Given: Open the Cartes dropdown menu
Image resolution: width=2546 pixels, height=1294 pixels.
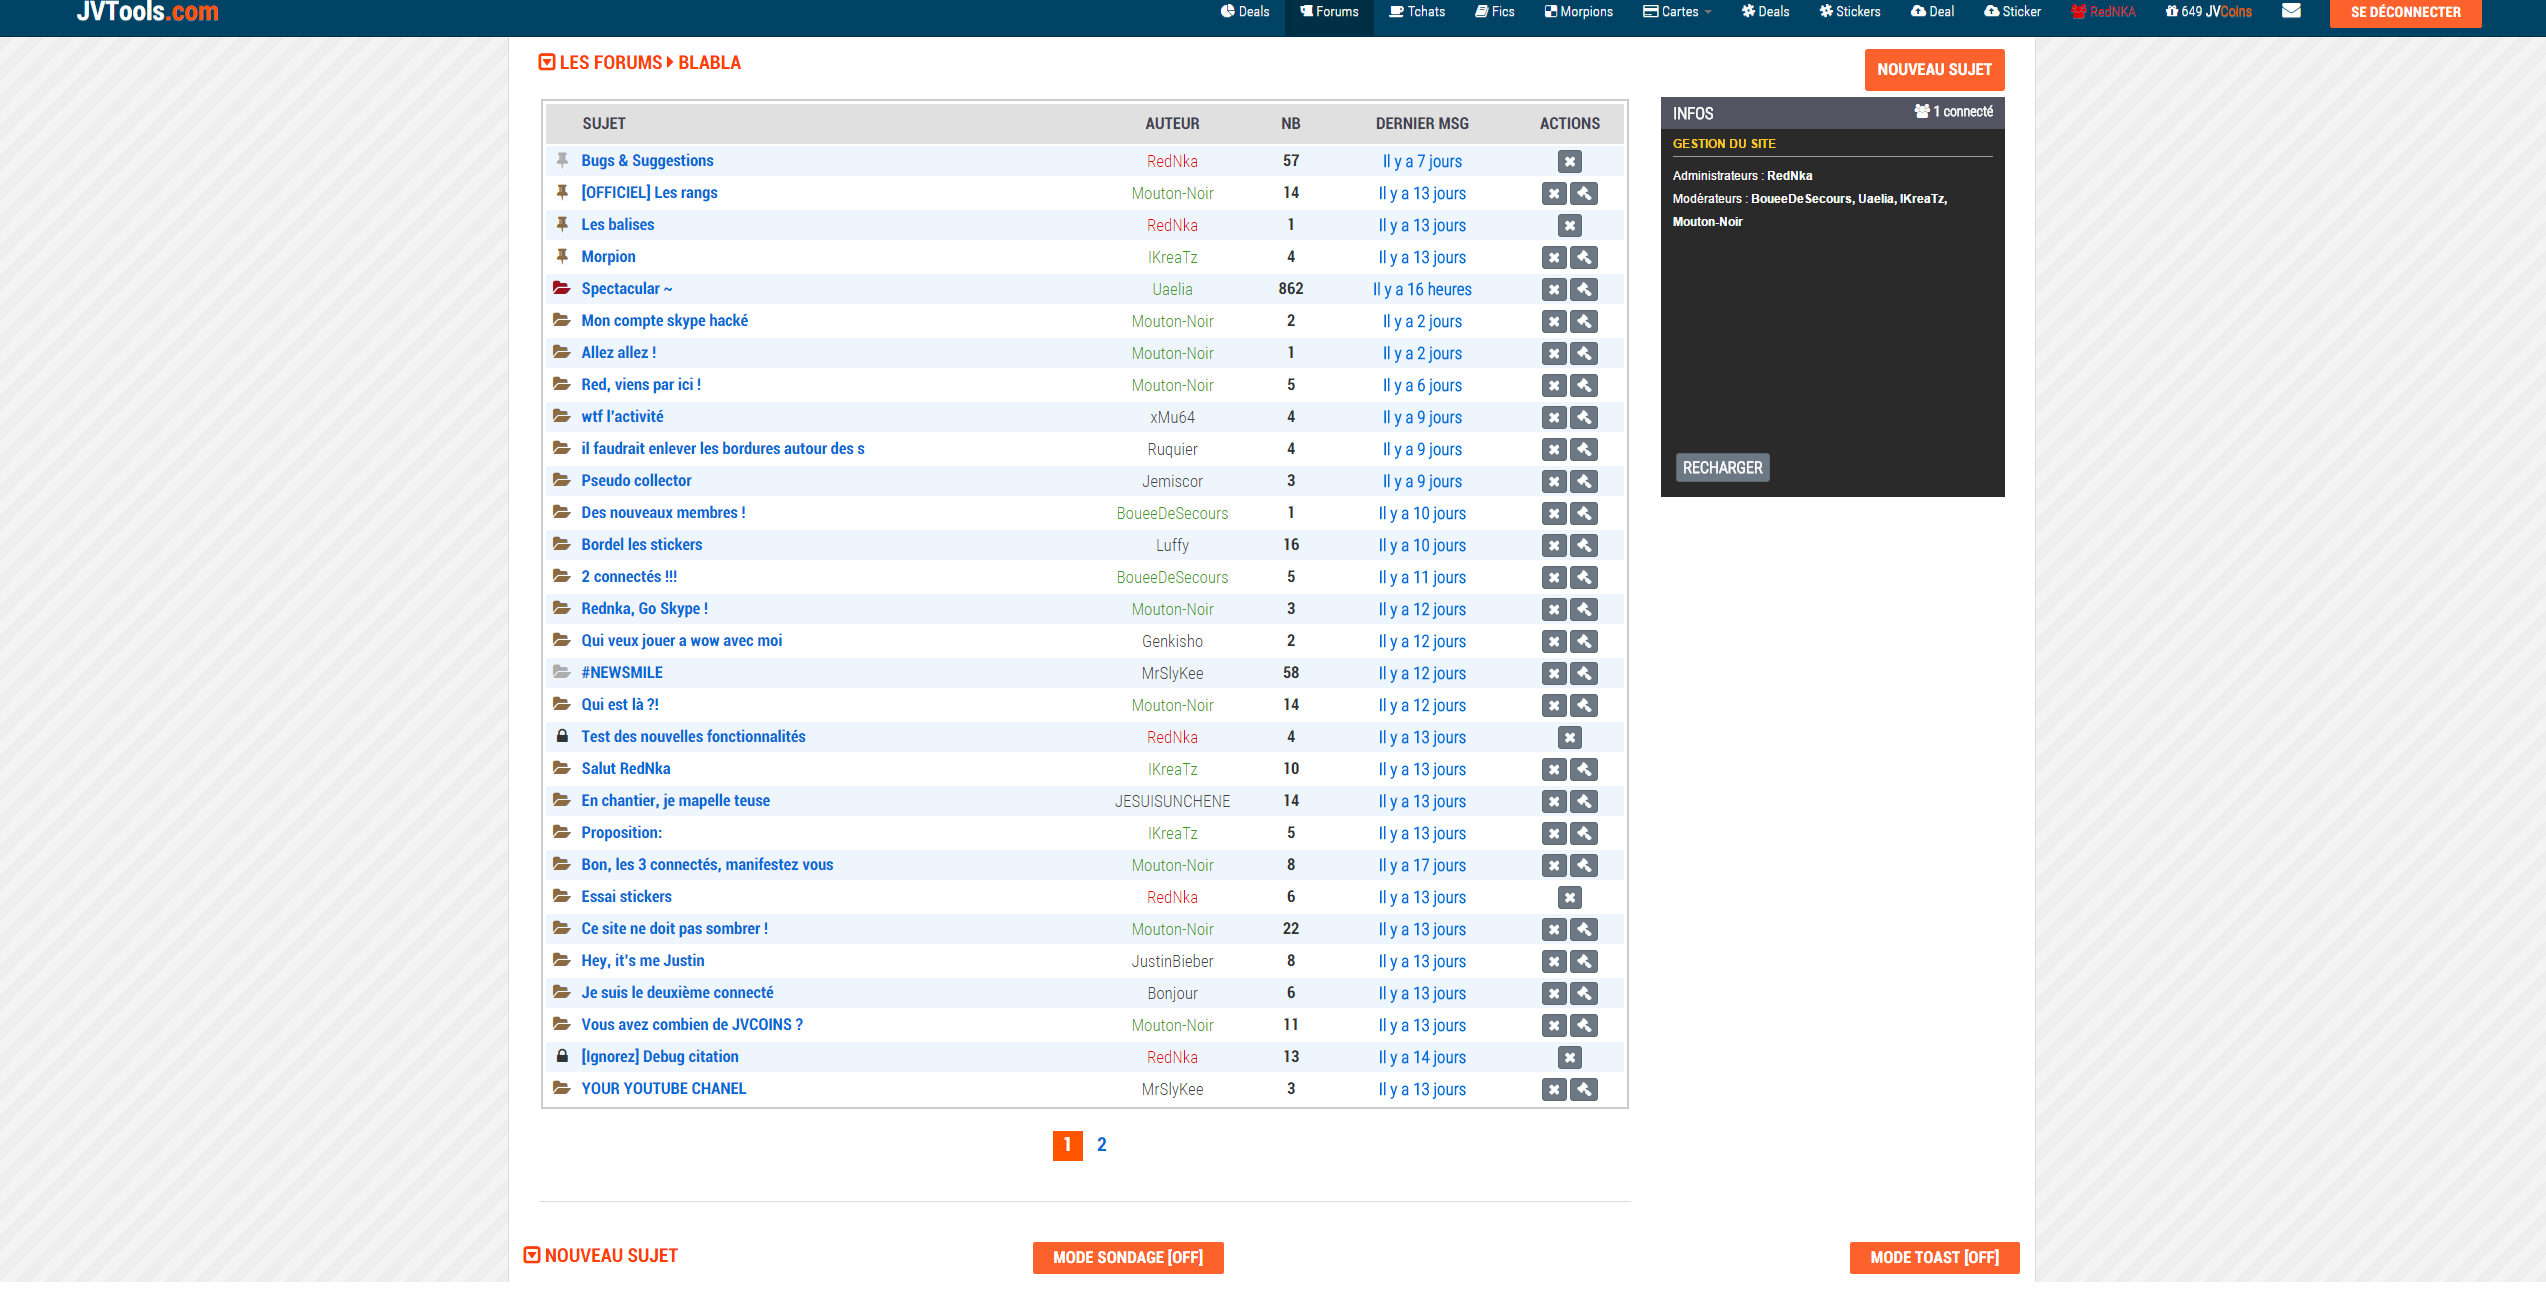Looking at the screenshot, I should (x=1677, y=12).
